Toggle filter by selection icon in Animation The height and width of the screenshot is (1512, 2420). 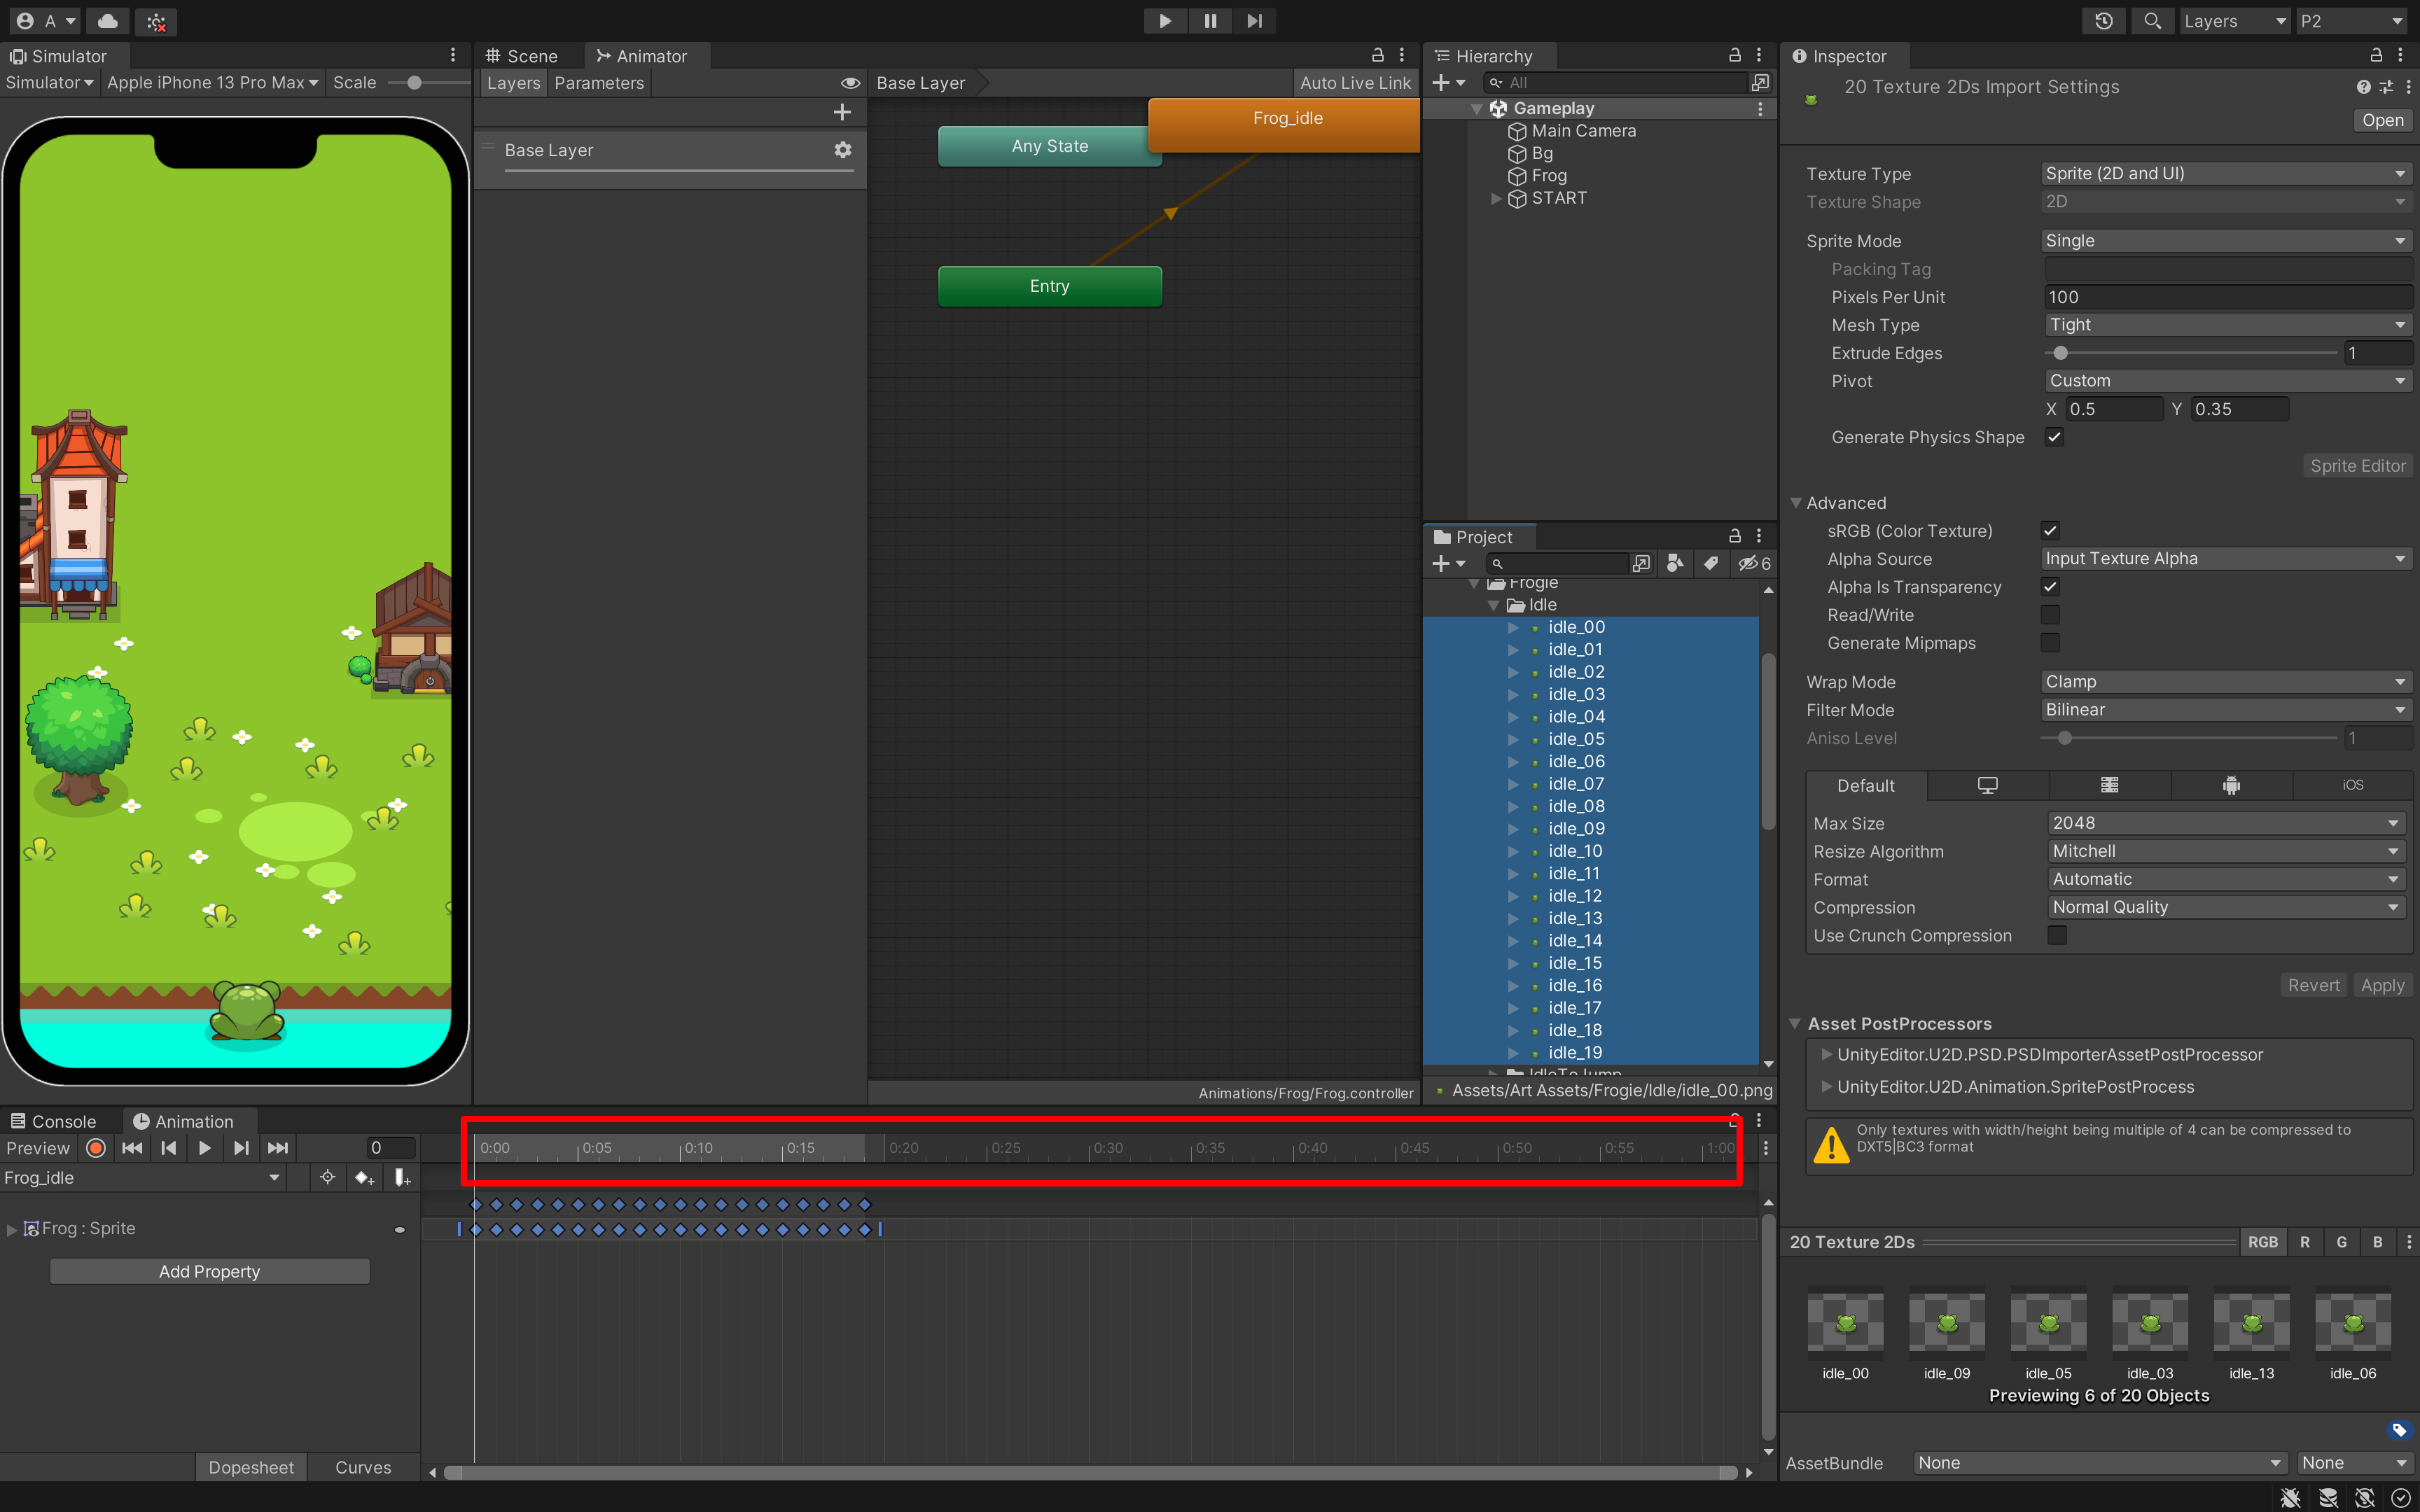327,1178
